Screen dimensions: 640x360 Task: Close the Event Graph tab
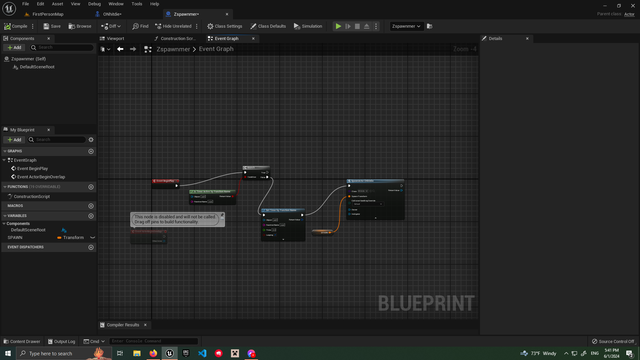253,38
